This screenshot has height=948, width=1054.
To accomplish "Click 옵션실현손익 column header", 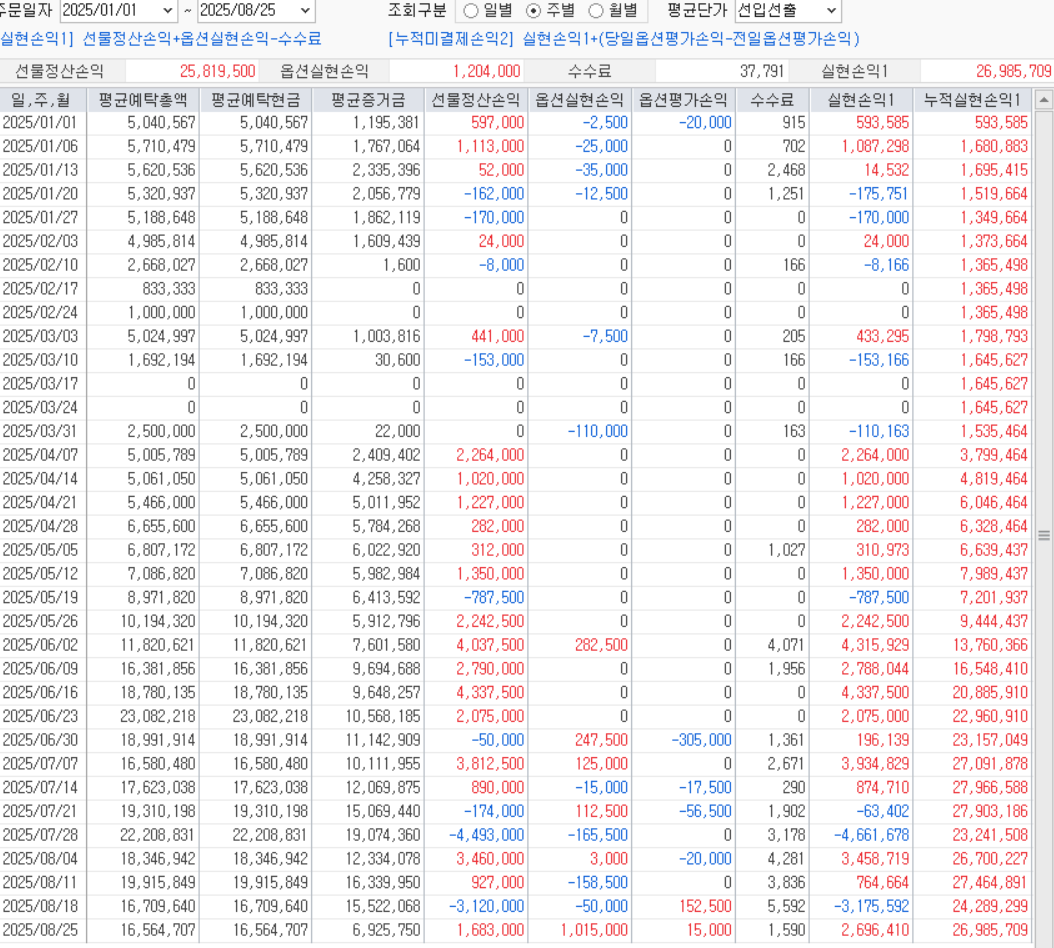I will (579, 100).
